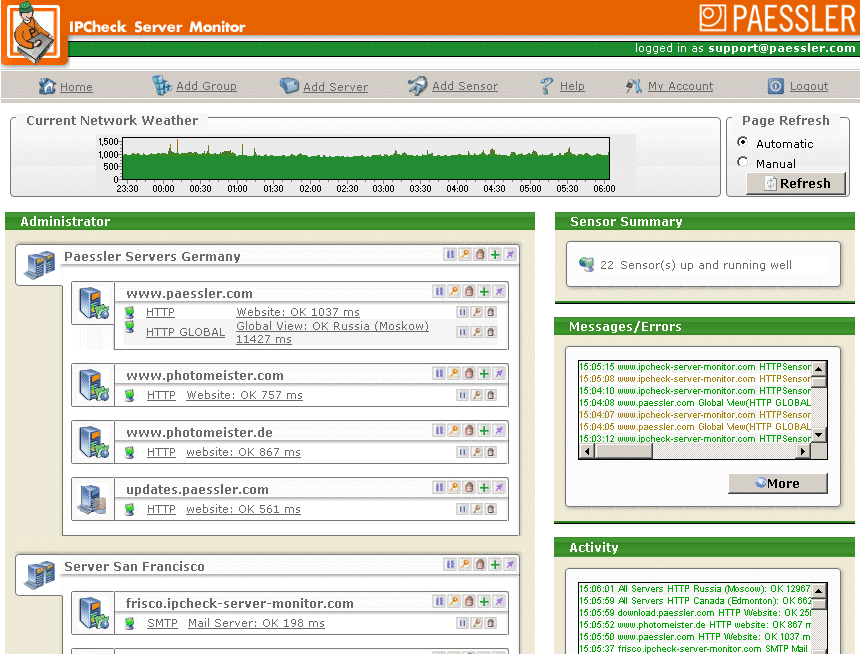Delete the www.photomeister.de HTTP sensor
Viewport: 860px width, 654px height.
pyautogui.click(x=491, y=452)
